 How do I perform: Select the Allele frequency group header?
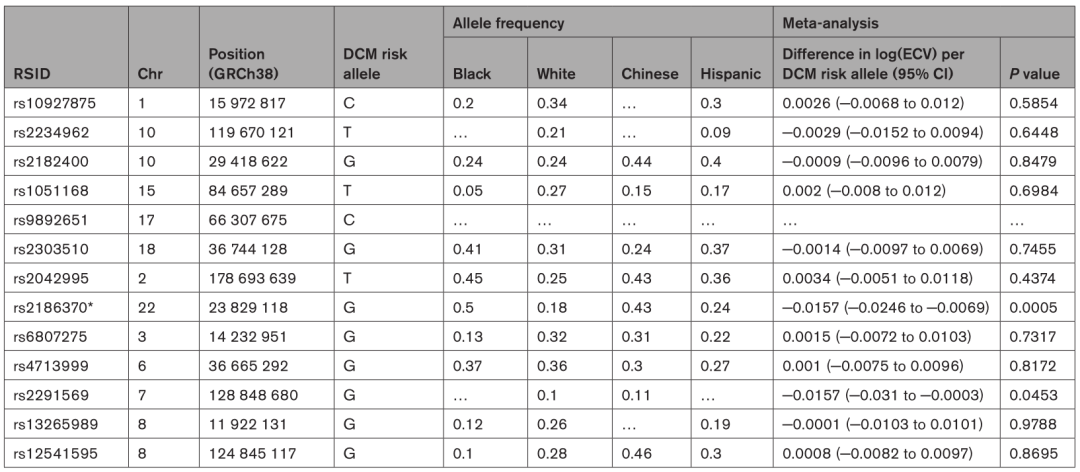(x=496, y=20)
